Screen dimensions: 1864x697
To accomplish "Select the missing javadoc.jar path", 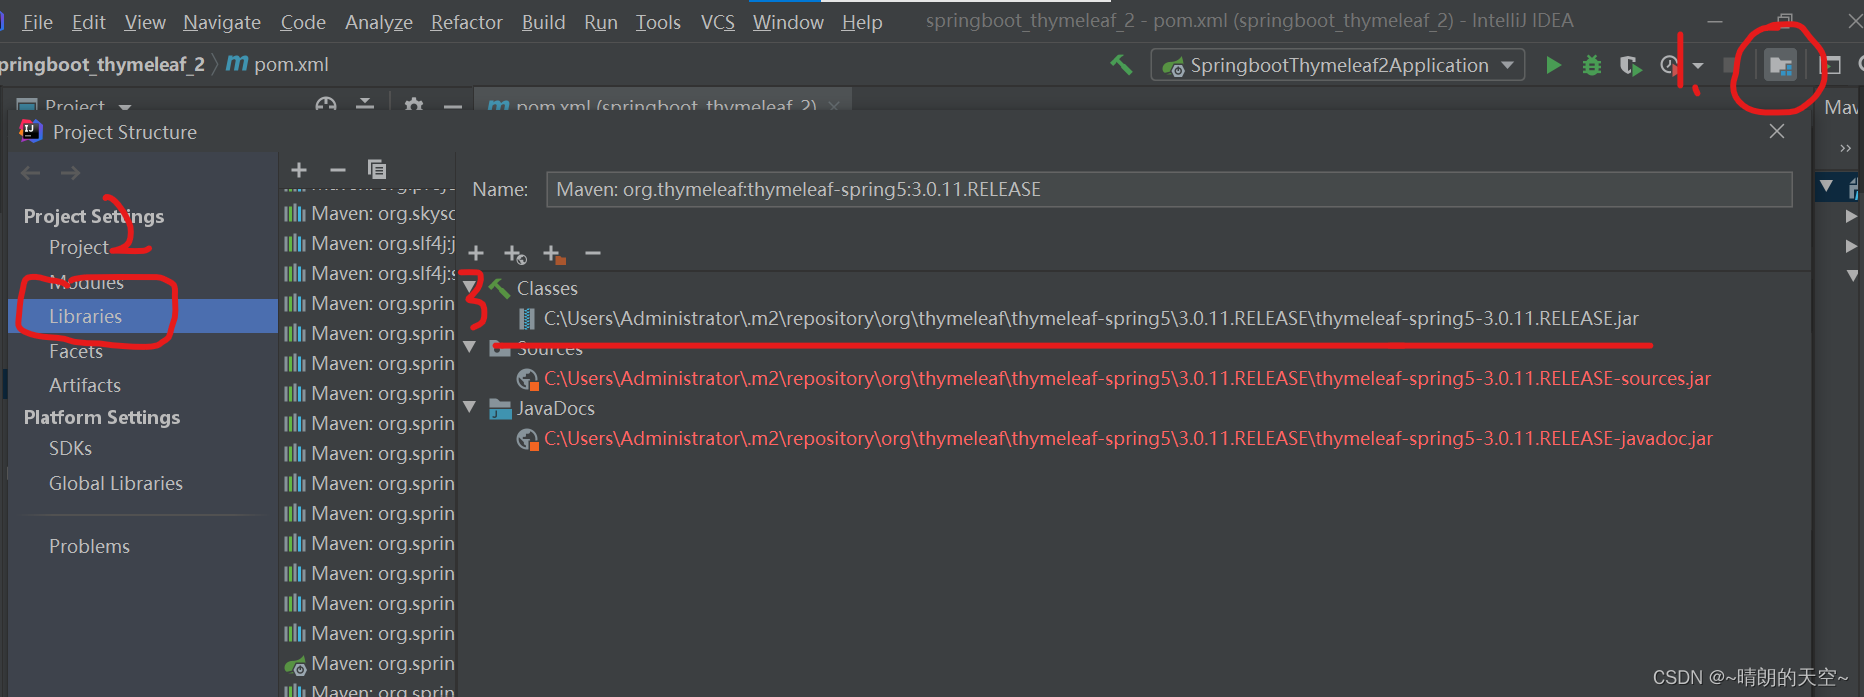I will [1127, 438].
